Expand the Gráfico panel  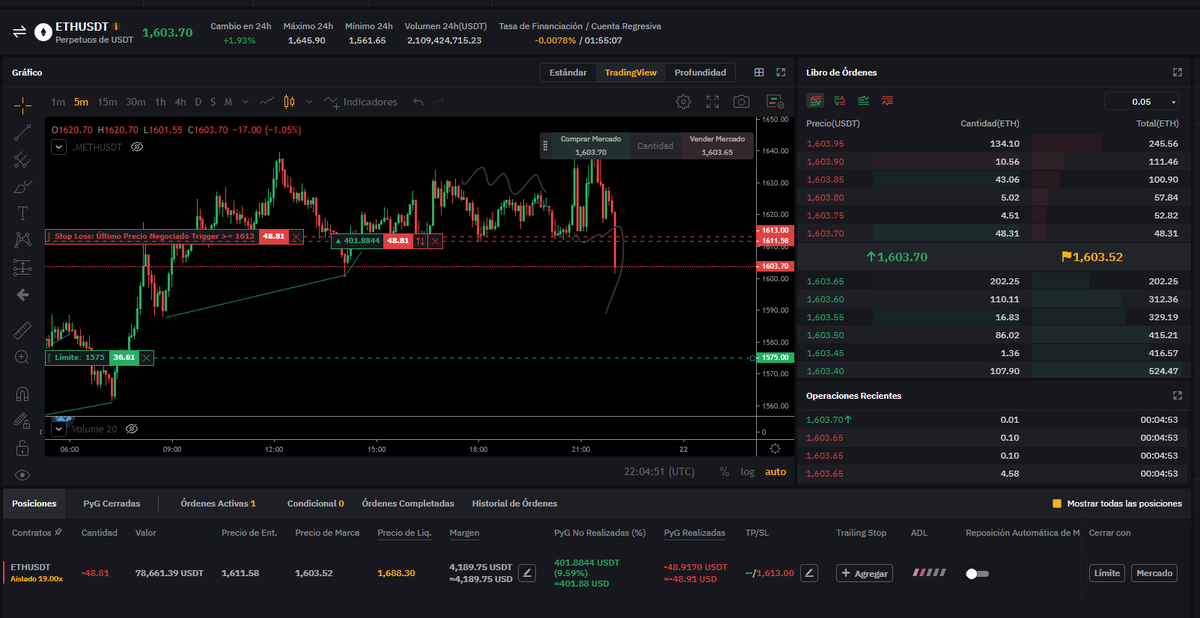tap(781, 72)
